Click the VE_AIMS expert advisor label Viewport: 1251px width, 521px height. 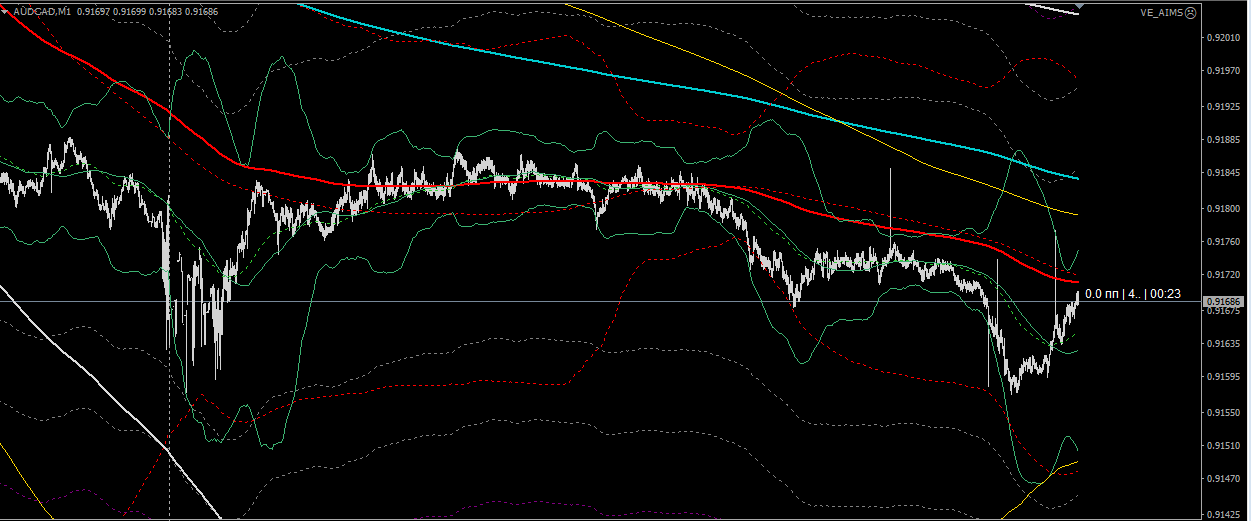(x=1162, y=12)
